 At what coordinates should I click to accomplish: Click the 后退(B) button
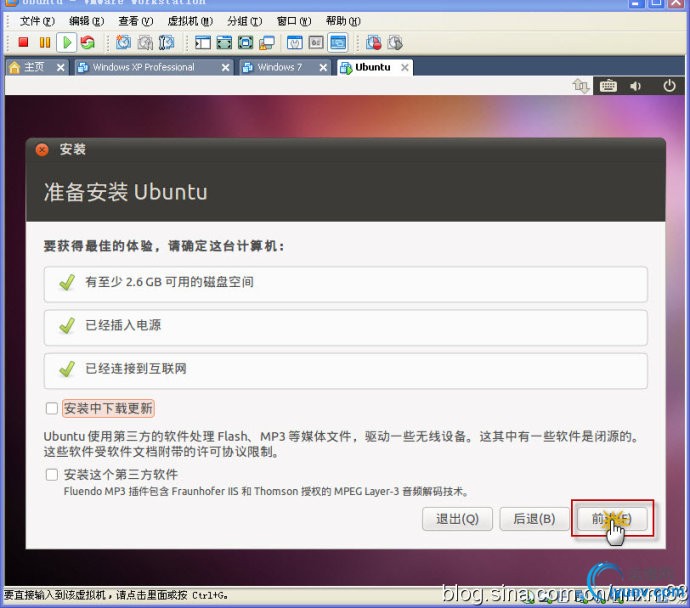point(534,519)
